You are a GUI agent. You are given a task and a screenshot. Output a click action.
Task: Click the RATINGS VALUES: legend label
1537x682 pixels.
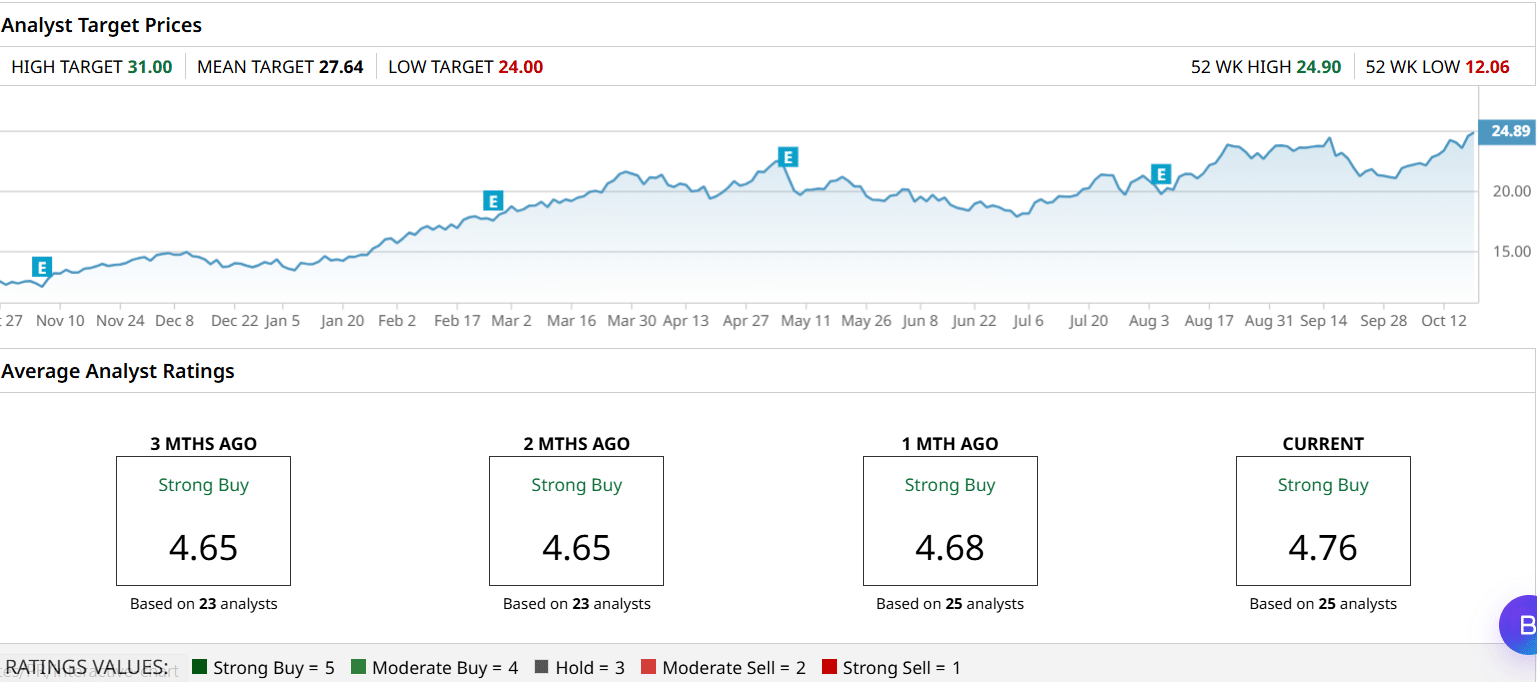86,667
